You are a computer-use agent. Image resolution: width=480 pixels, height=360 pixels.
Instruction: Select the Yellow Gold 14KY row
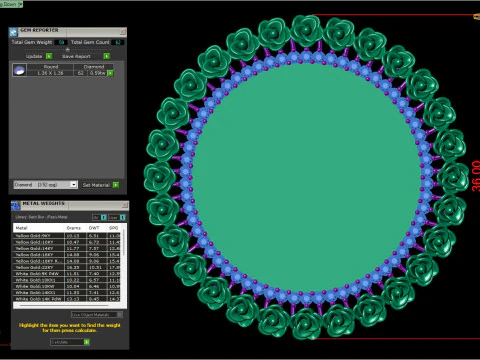click(68, 248)
